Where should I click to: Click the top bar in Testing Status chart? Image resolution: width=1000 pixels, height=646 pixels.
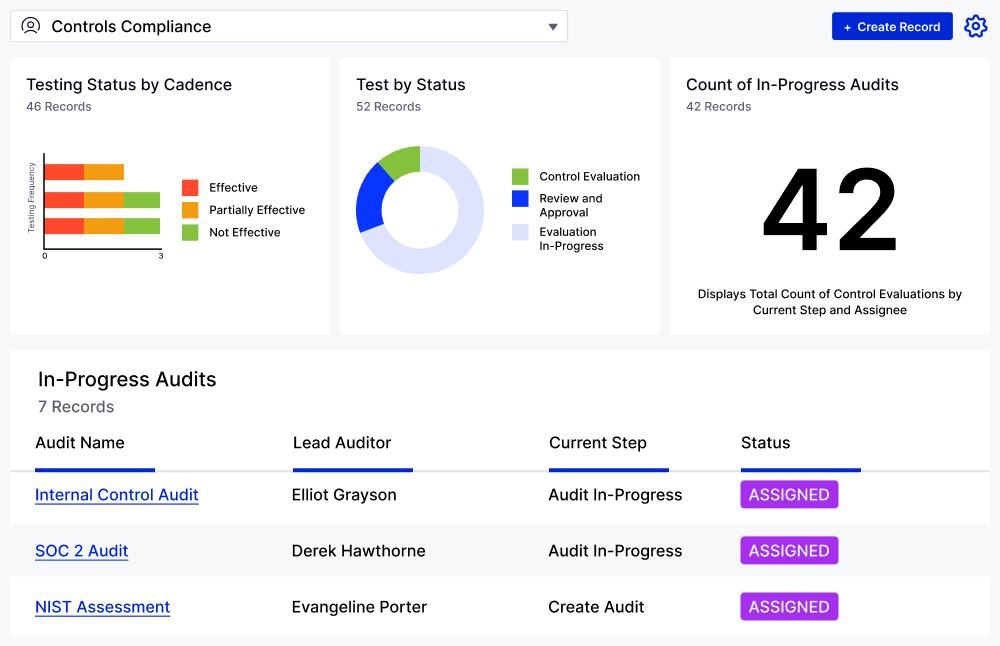[85, 172]
